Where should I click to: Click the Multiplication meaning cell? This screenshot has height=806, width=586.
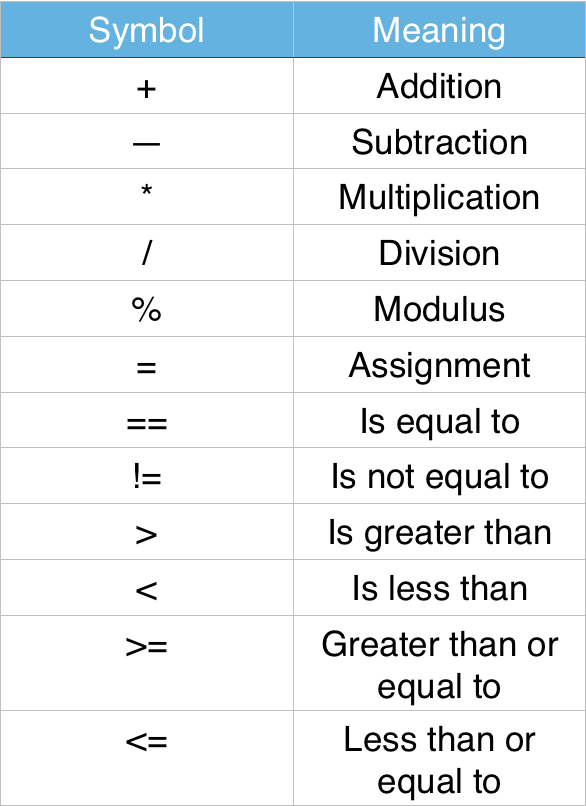pos(440,197)
